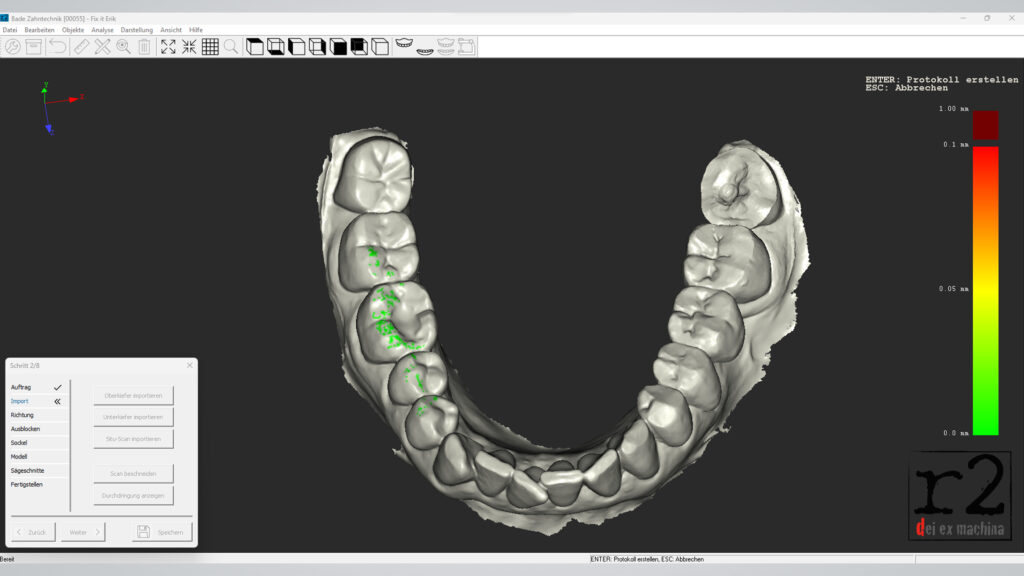This screenshot has height=576, width=1024.
Task: Open the Analyse menu
Action: tap(102, 30)
